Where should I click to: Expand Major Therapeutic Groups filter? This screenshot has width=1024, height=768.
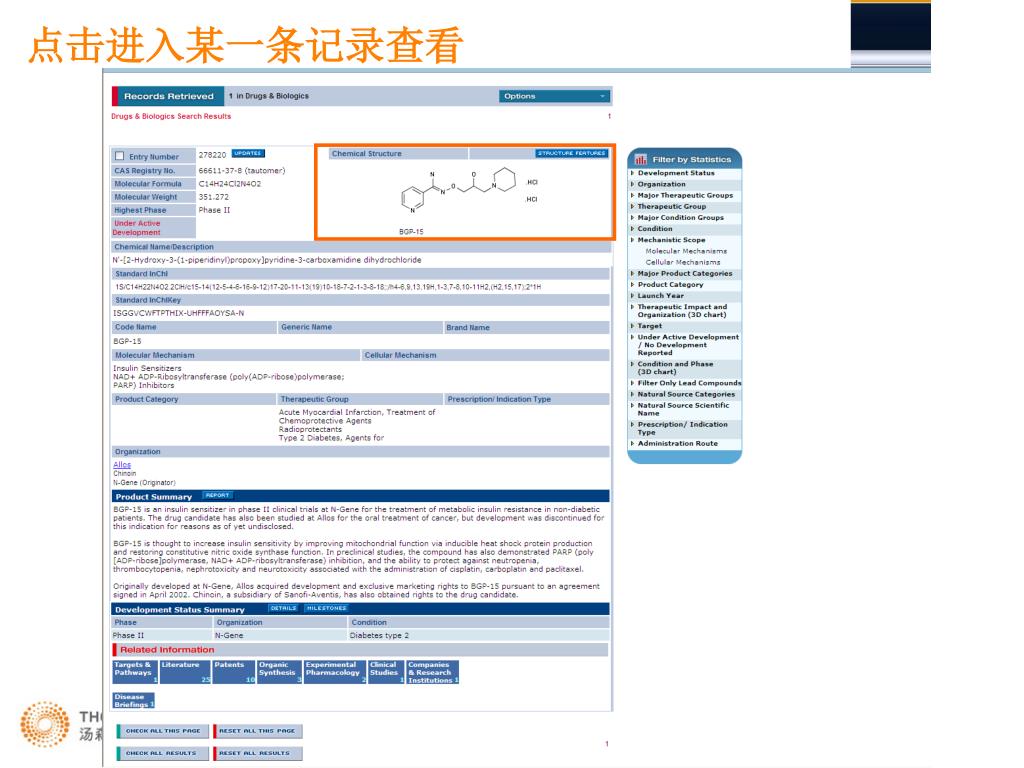(x=685, y=195)
